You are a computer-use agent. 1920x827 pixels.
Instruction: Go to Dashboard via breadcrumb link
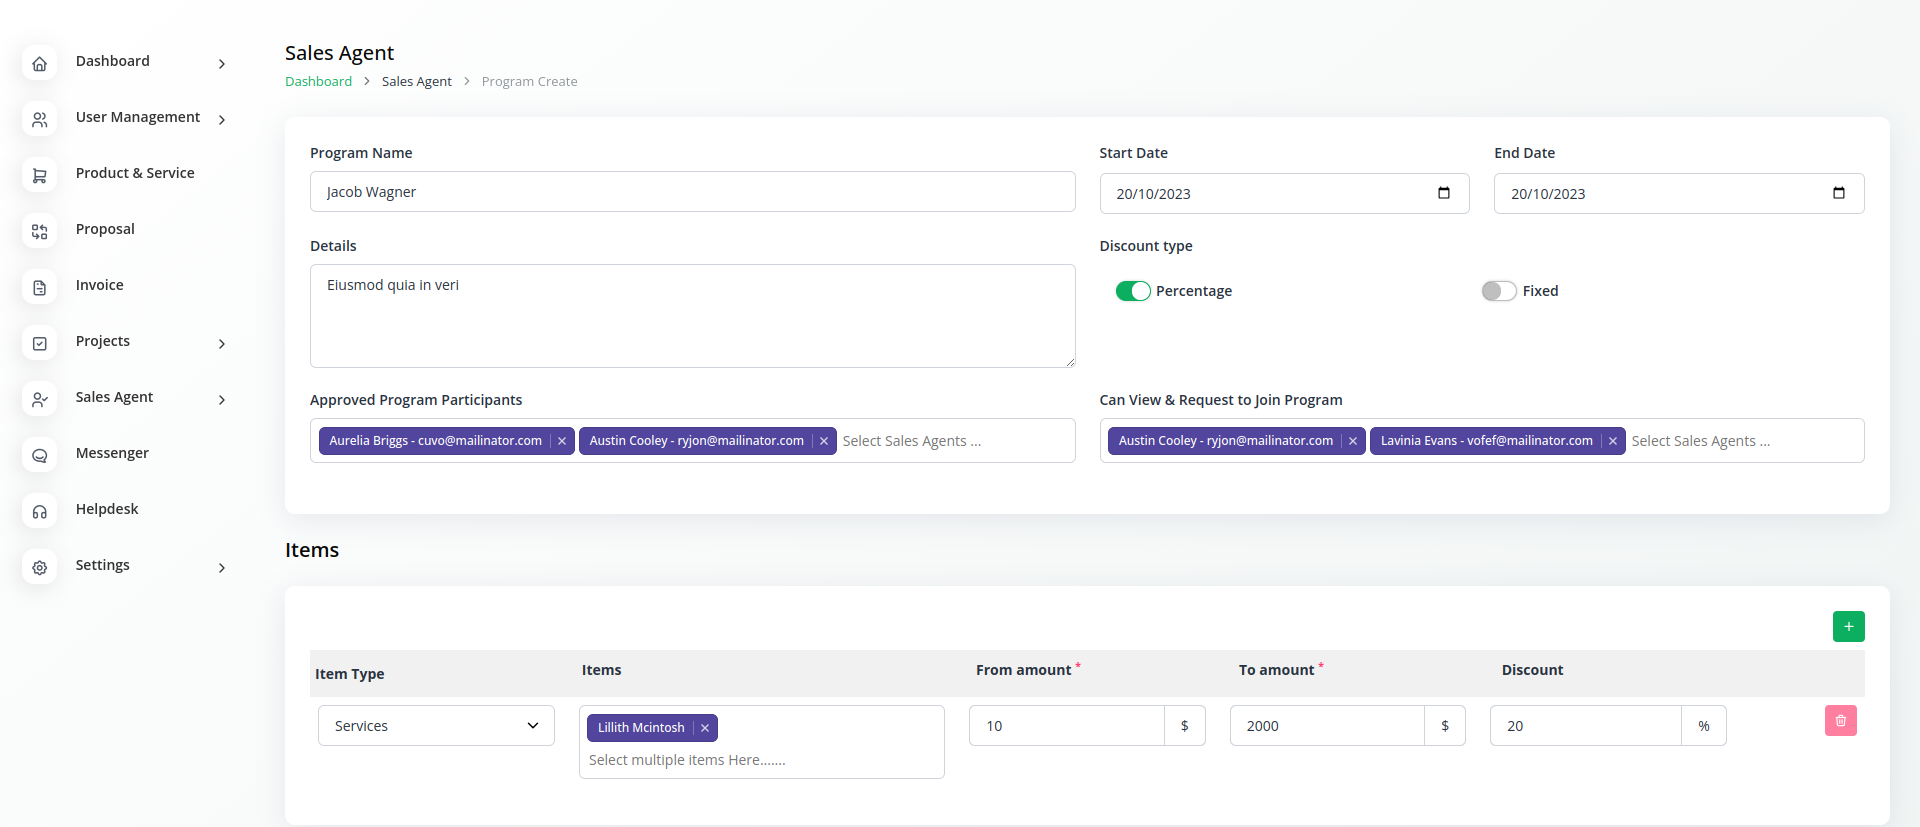(318, 82)
